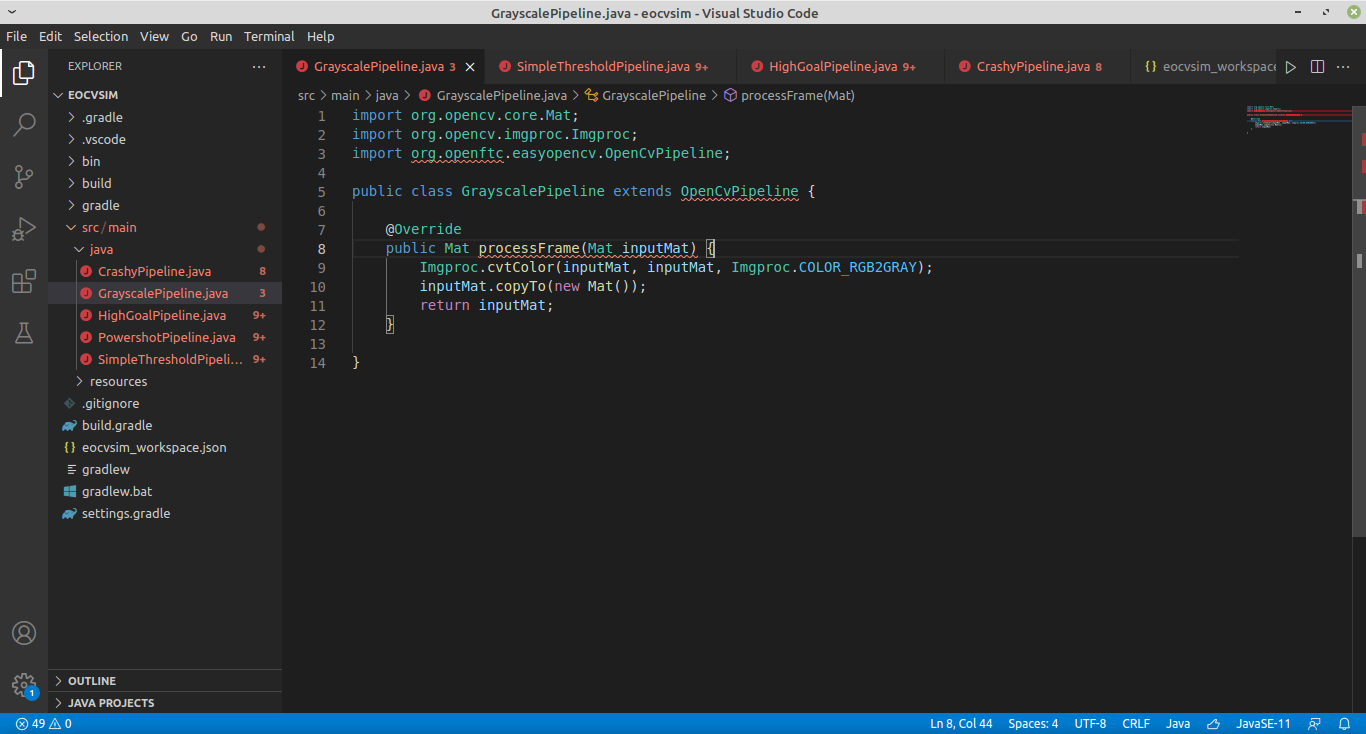Open the Run menu
This screenshot has height=734, width=1366.
[x=221, y=36]
